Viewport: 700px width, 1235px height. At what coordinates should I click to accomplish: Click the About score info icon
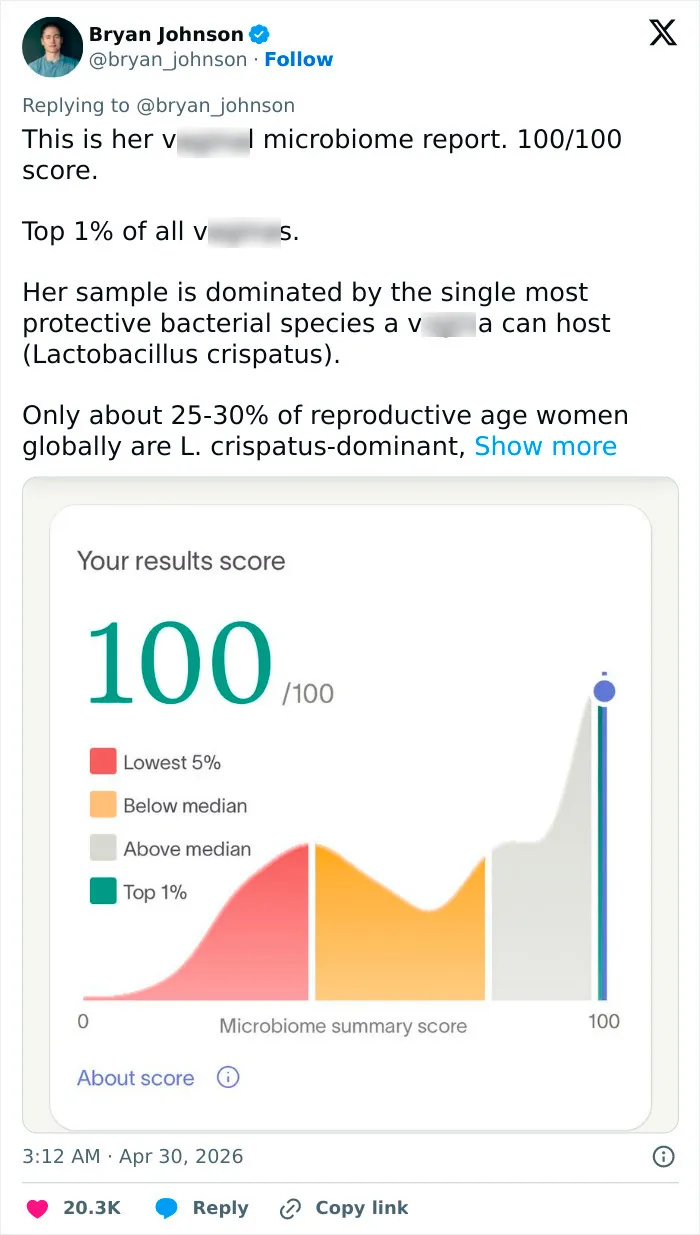pyautogui.click(x=228, y=1078)
